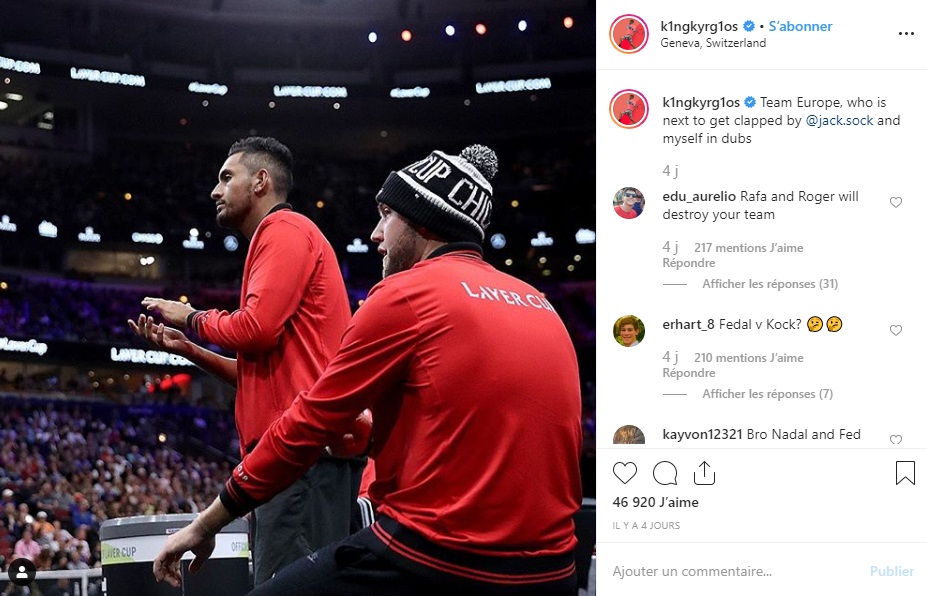
Task: Expand the 31 replies under edu_aurelio
Action: tap(770, 284)
